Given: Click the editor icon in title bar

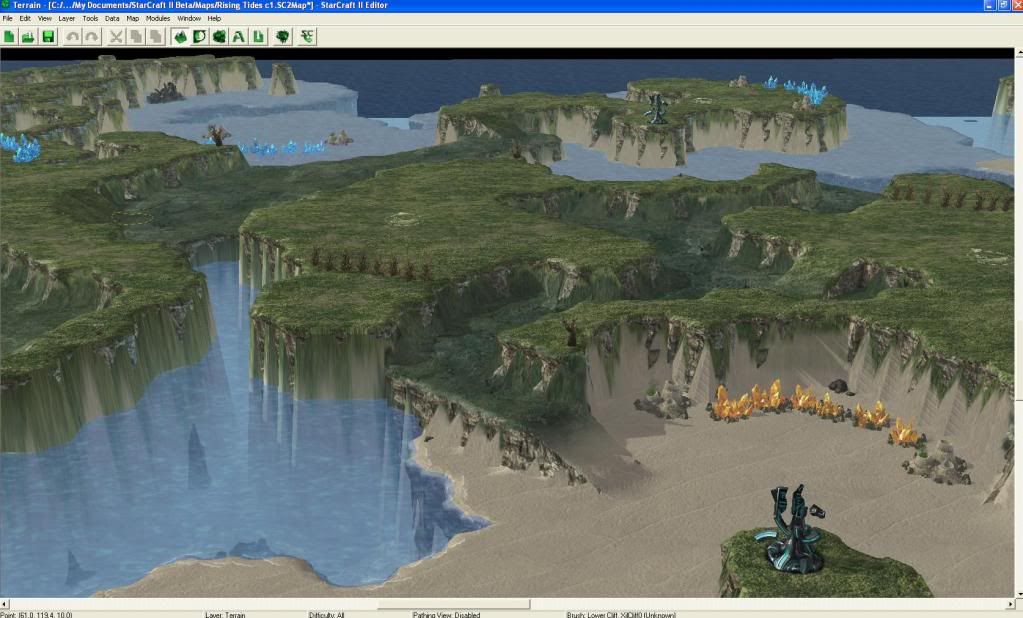Looking at the screenshot, I should (5, 5).
